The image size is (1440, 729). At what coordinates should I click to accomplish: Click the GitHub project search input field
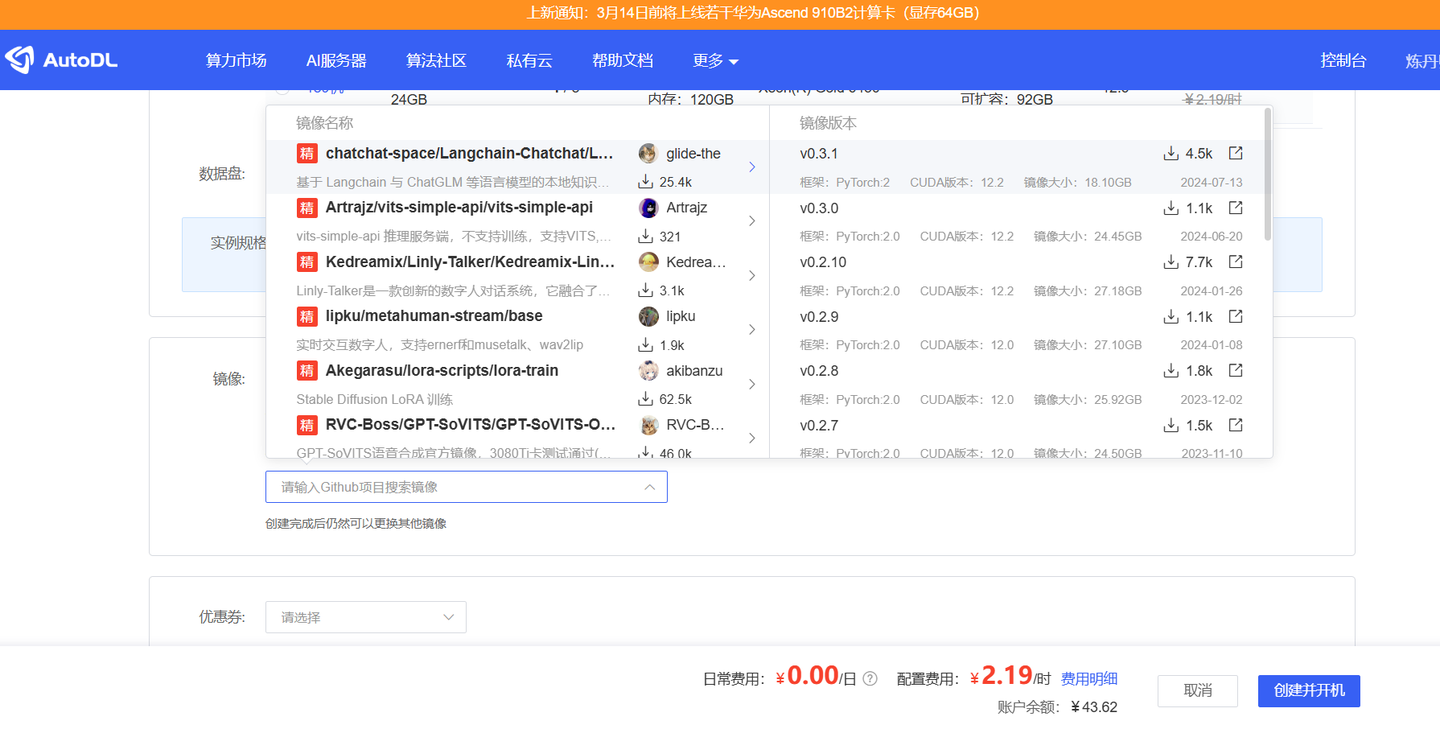point(466,487)
